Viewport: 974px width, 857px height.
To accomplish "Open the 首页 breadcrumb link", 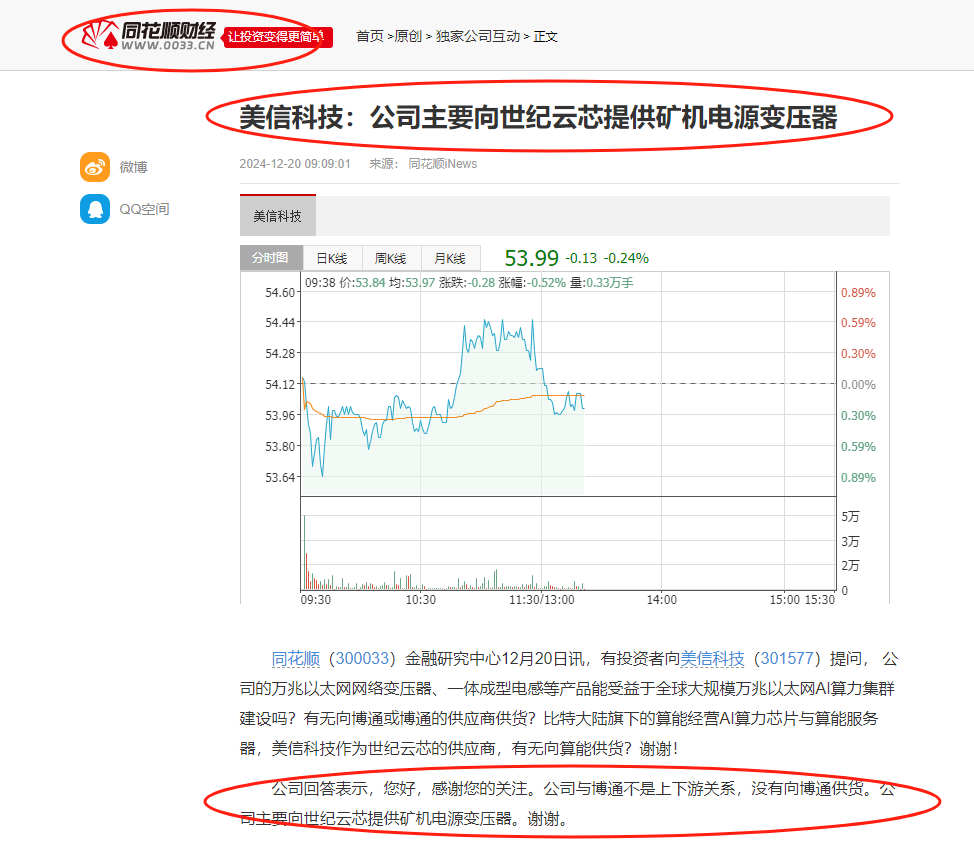I will 370,37.
